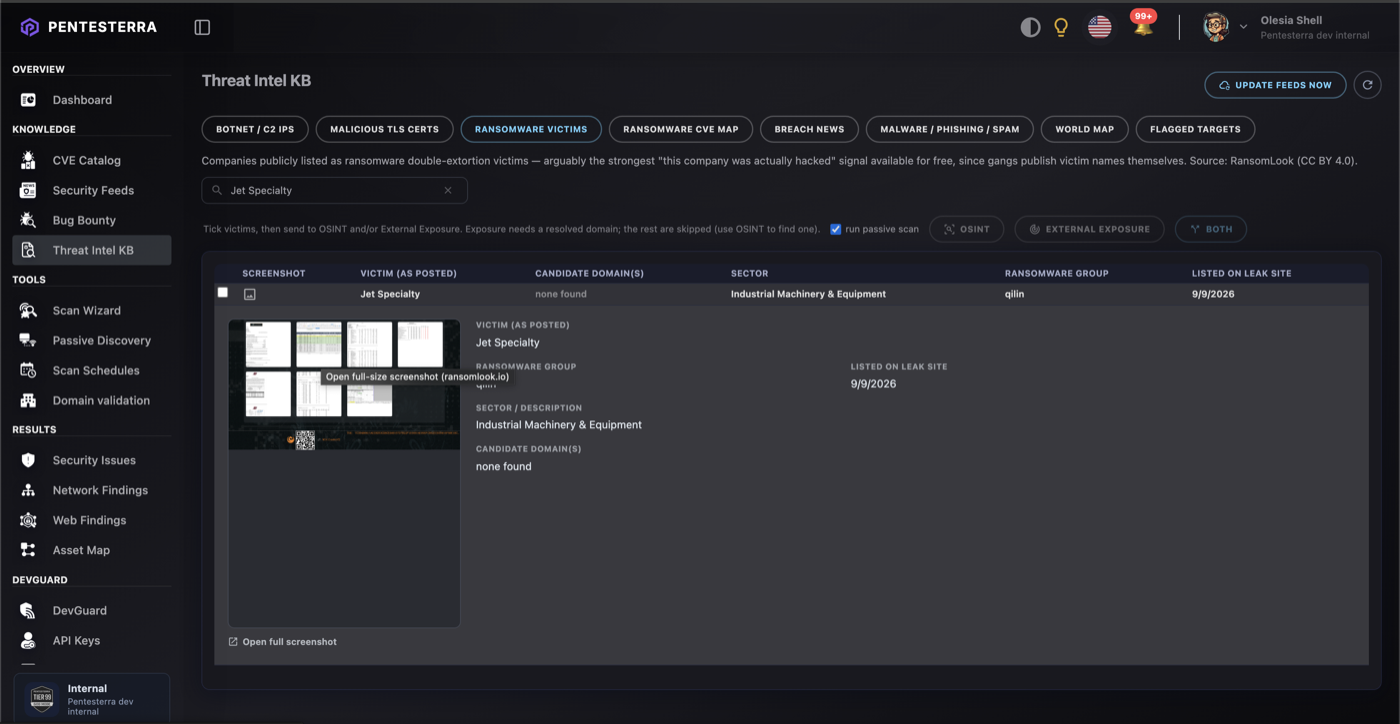Select the Ransomware Victims tab
1400x724 pixels.
tap(531, 129)
